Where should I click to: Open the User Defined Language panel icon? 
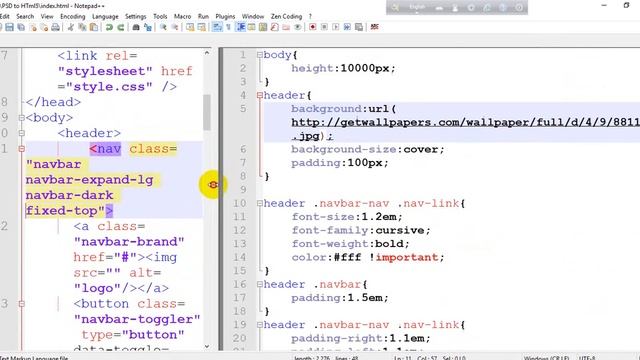pyautogui.click(x=251, y=27)
